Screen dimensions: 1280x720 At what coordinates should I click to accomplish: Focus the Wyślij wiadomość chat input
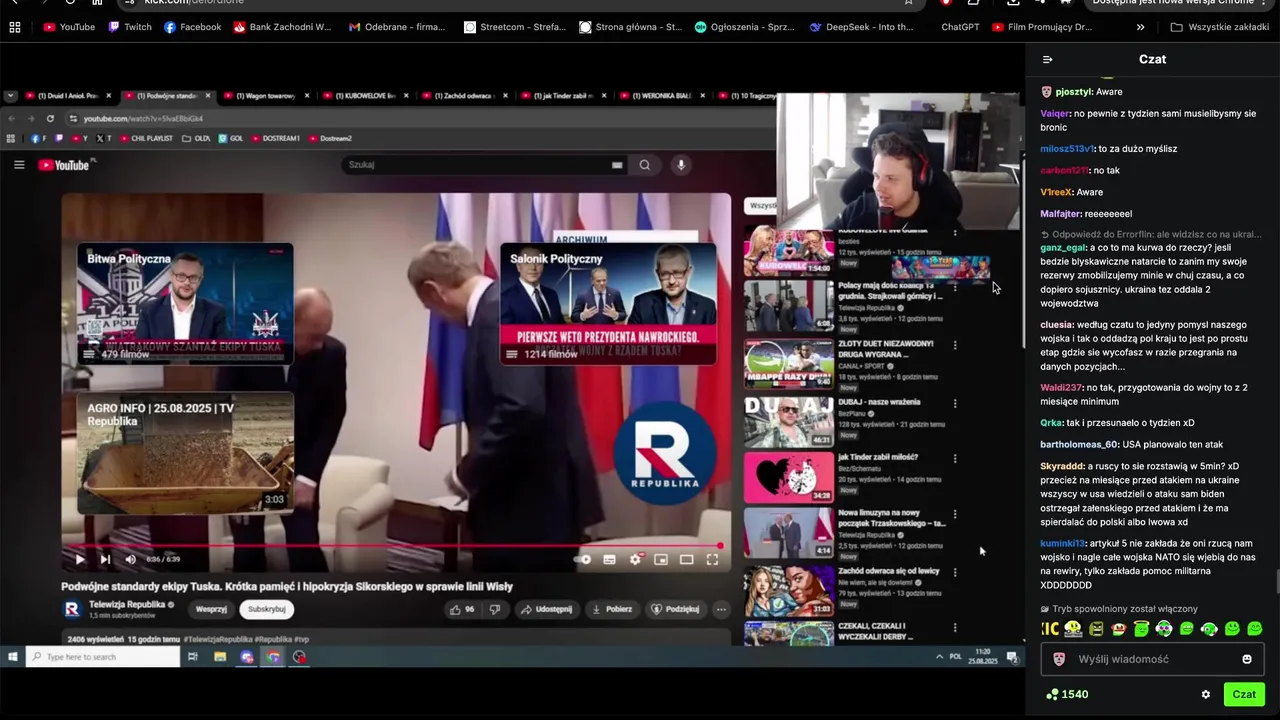coord(1153,659)
